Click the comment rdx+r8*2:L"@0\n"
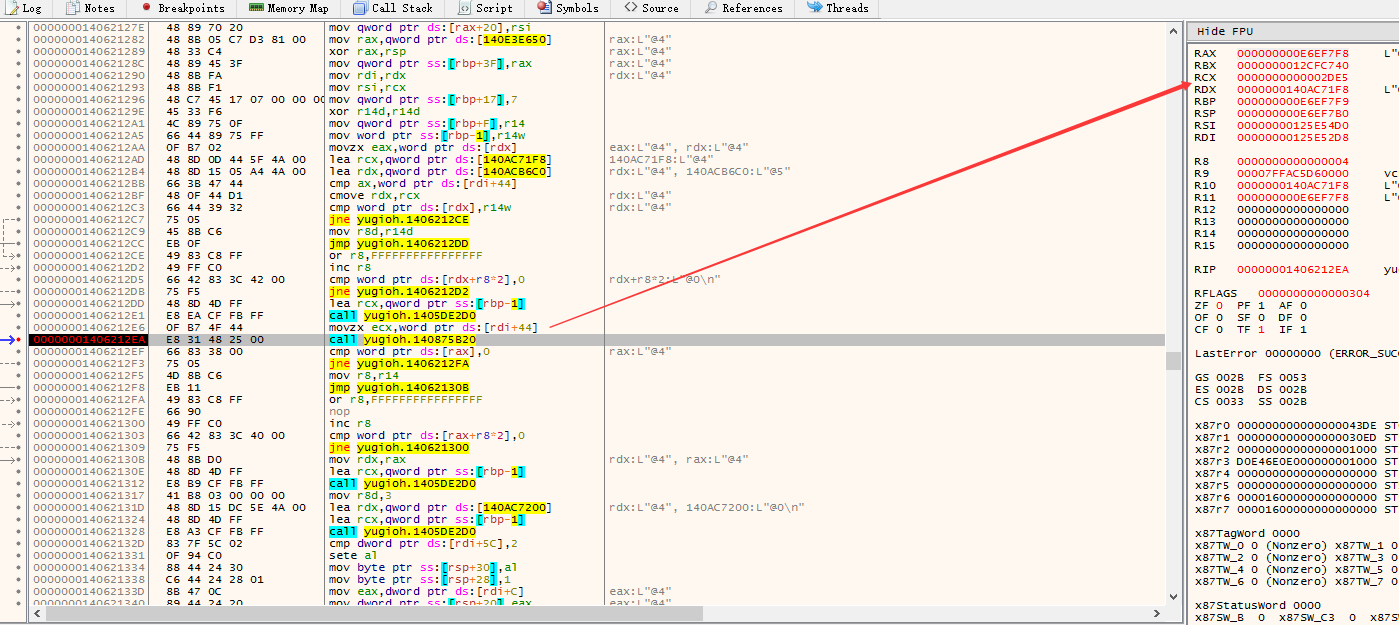This screenshot has height=625, width=1399. (664, 279)
